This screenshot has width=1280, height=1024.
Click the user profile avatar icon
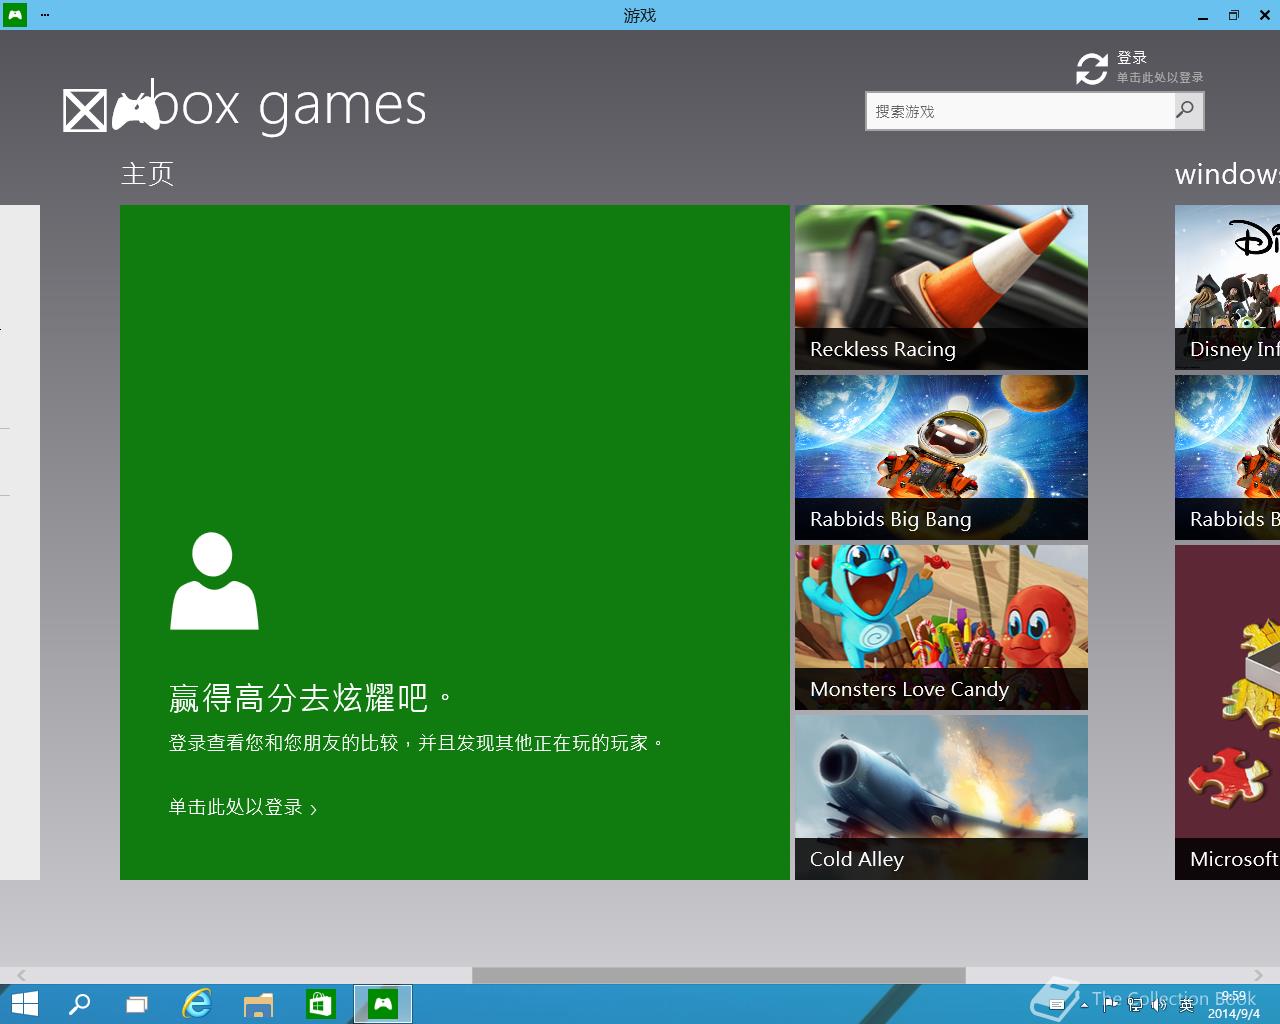214,581
